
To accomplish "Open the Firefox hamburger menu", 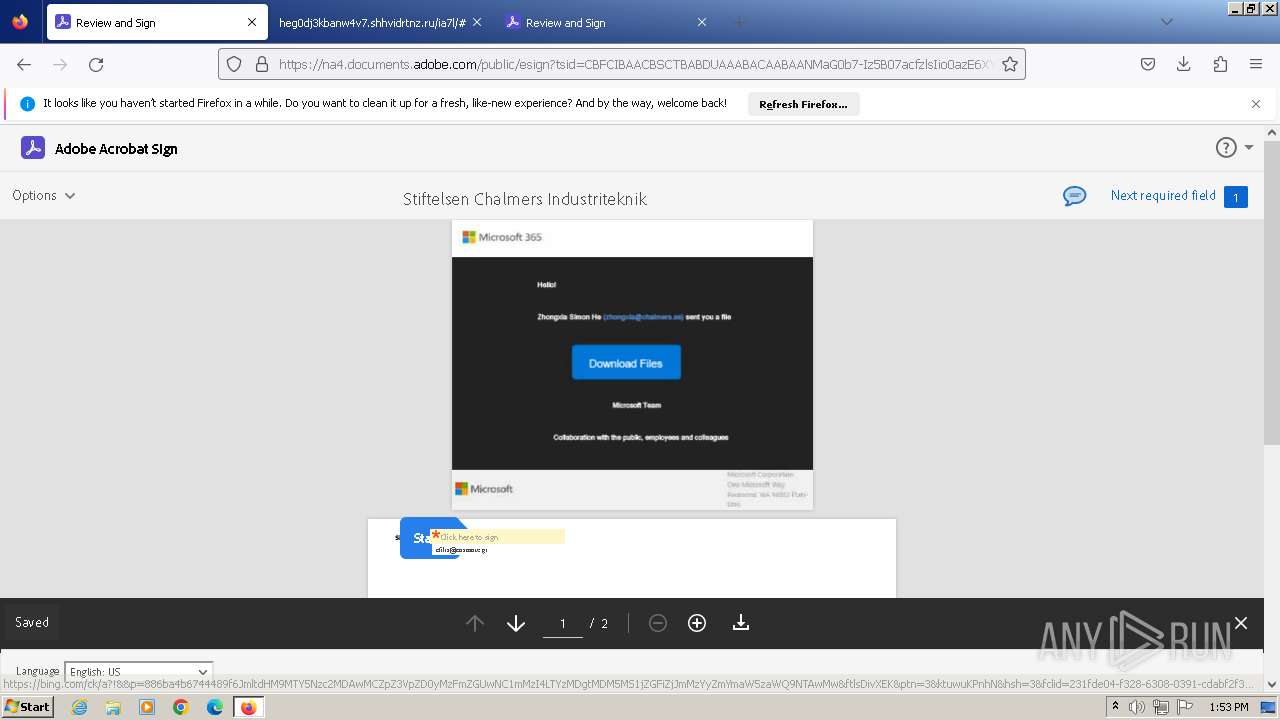I will [x=1256, y=64].
